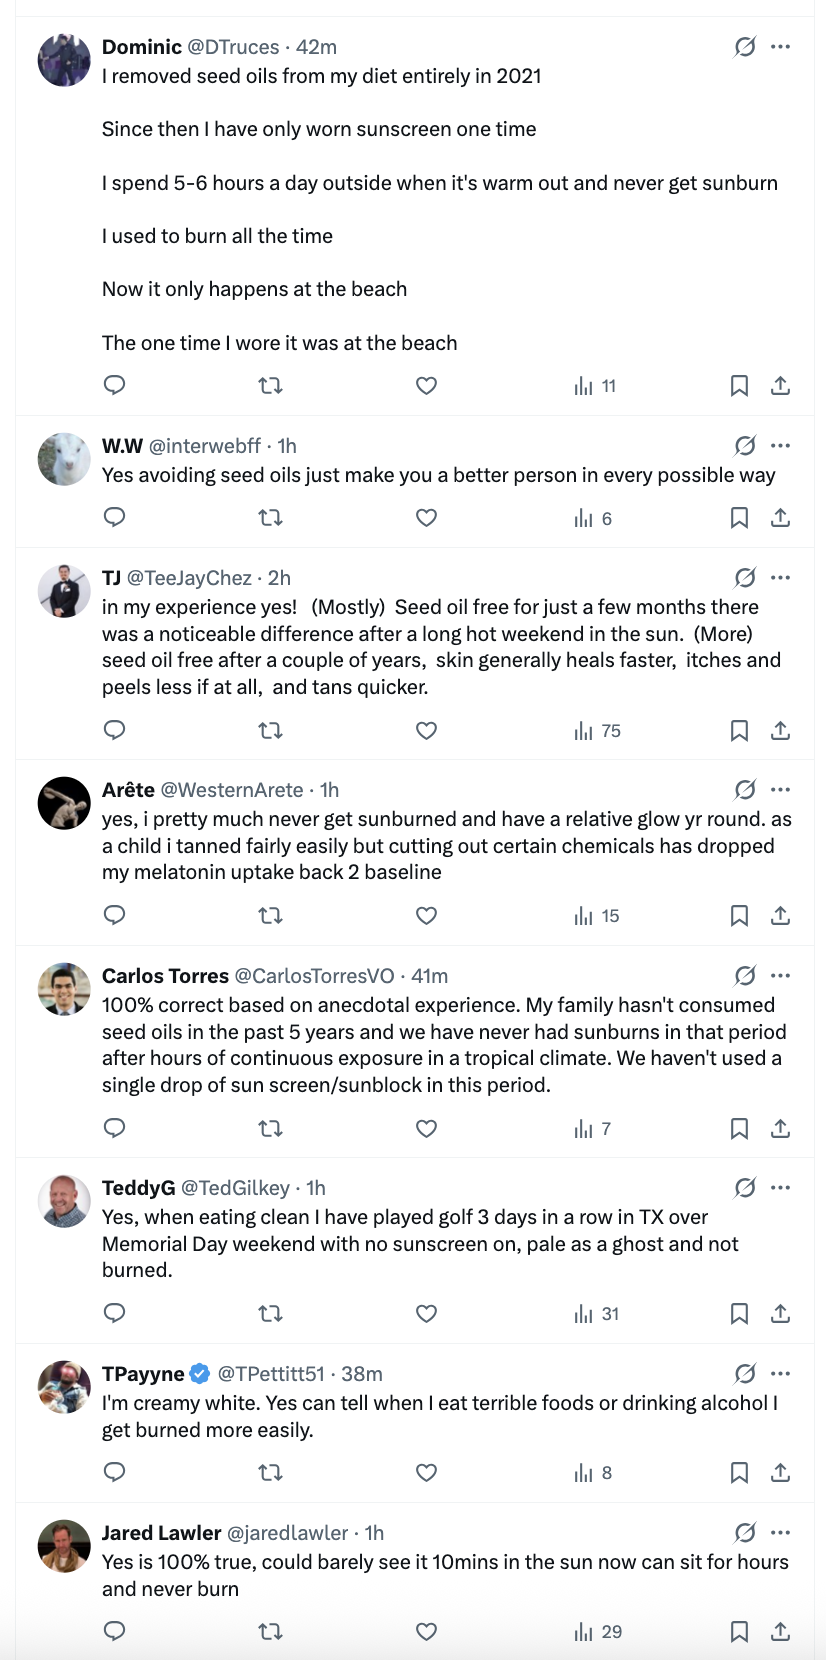Open Grok icon on Arête's tweet
826x1660 pixels.
[745, 790]
